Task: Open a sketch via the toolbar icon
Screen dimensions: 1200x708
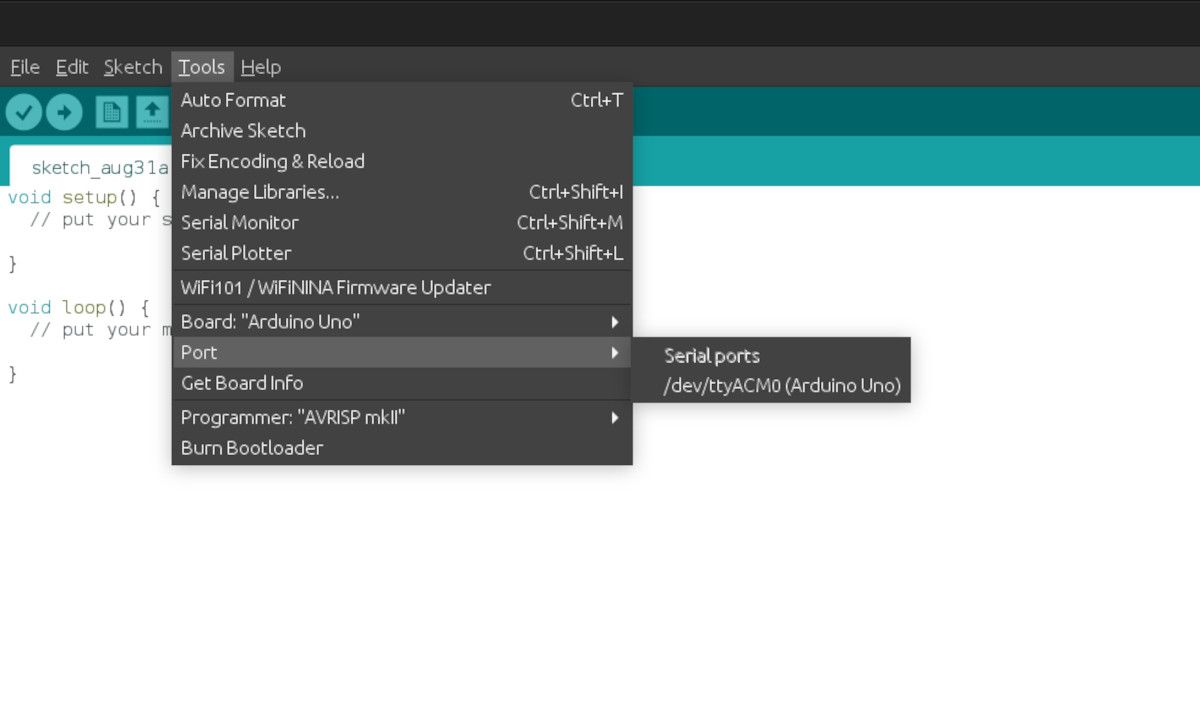Action: (x=152, y=111)
